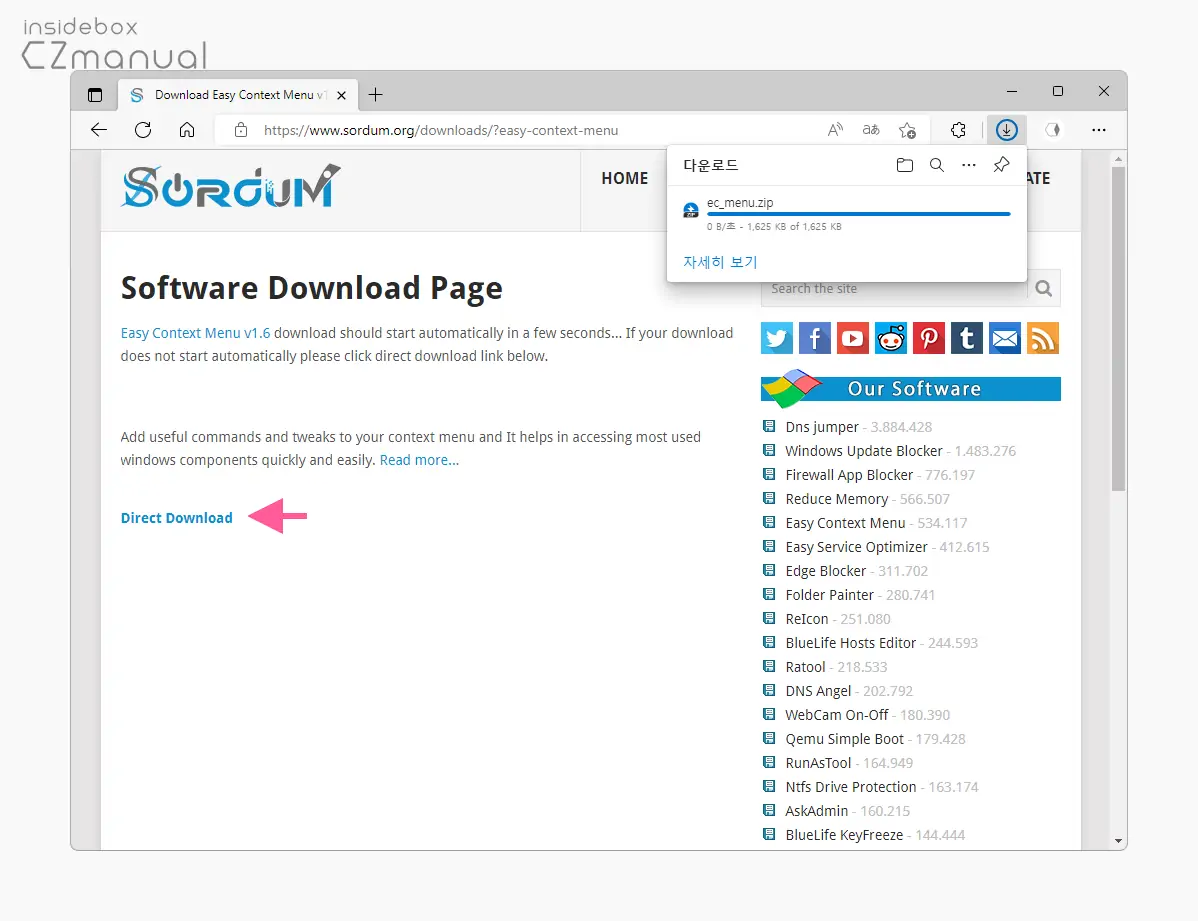The height and width of the screenshot is (921, 1198).
Task: Open DNS Angel link
Action: (818, 691)
